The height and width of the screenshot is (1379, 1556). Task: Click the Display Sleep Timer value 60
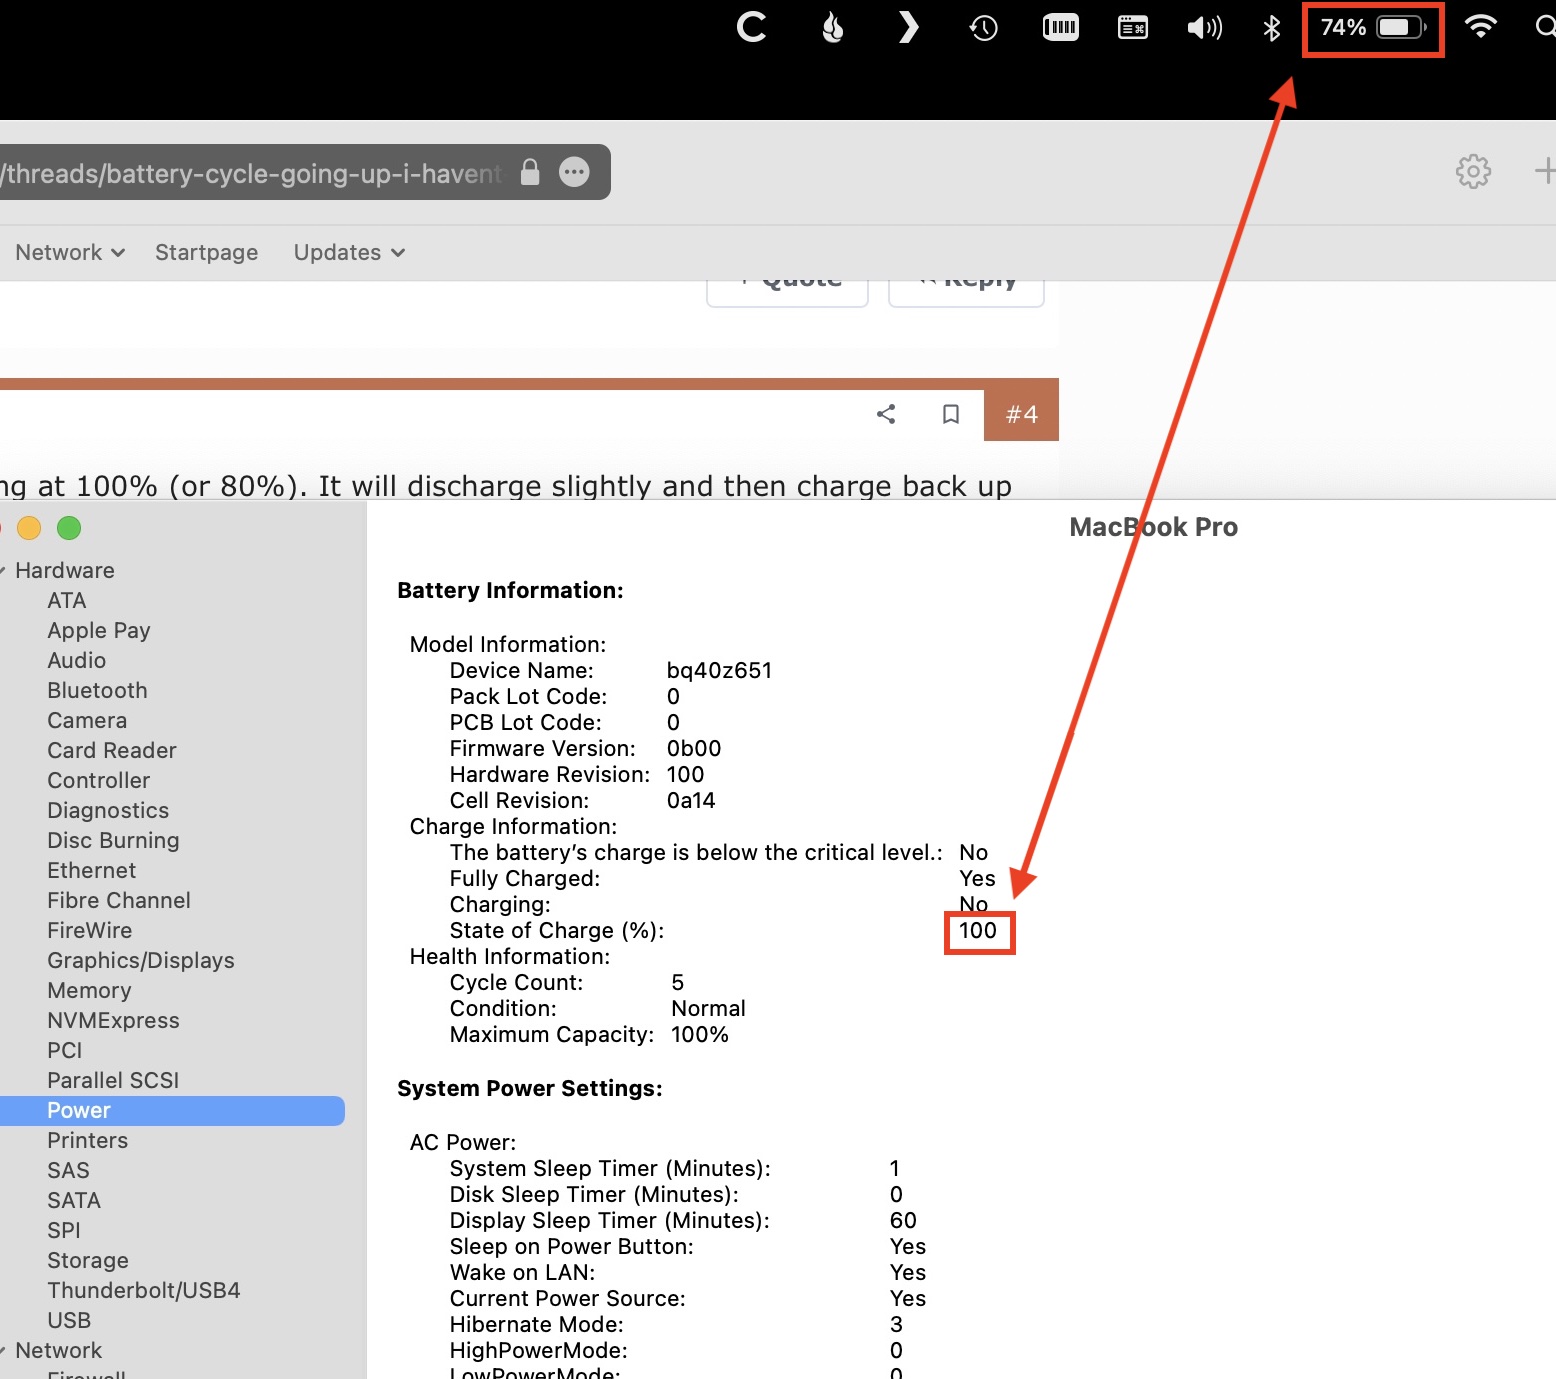(x=903, y=1220)
